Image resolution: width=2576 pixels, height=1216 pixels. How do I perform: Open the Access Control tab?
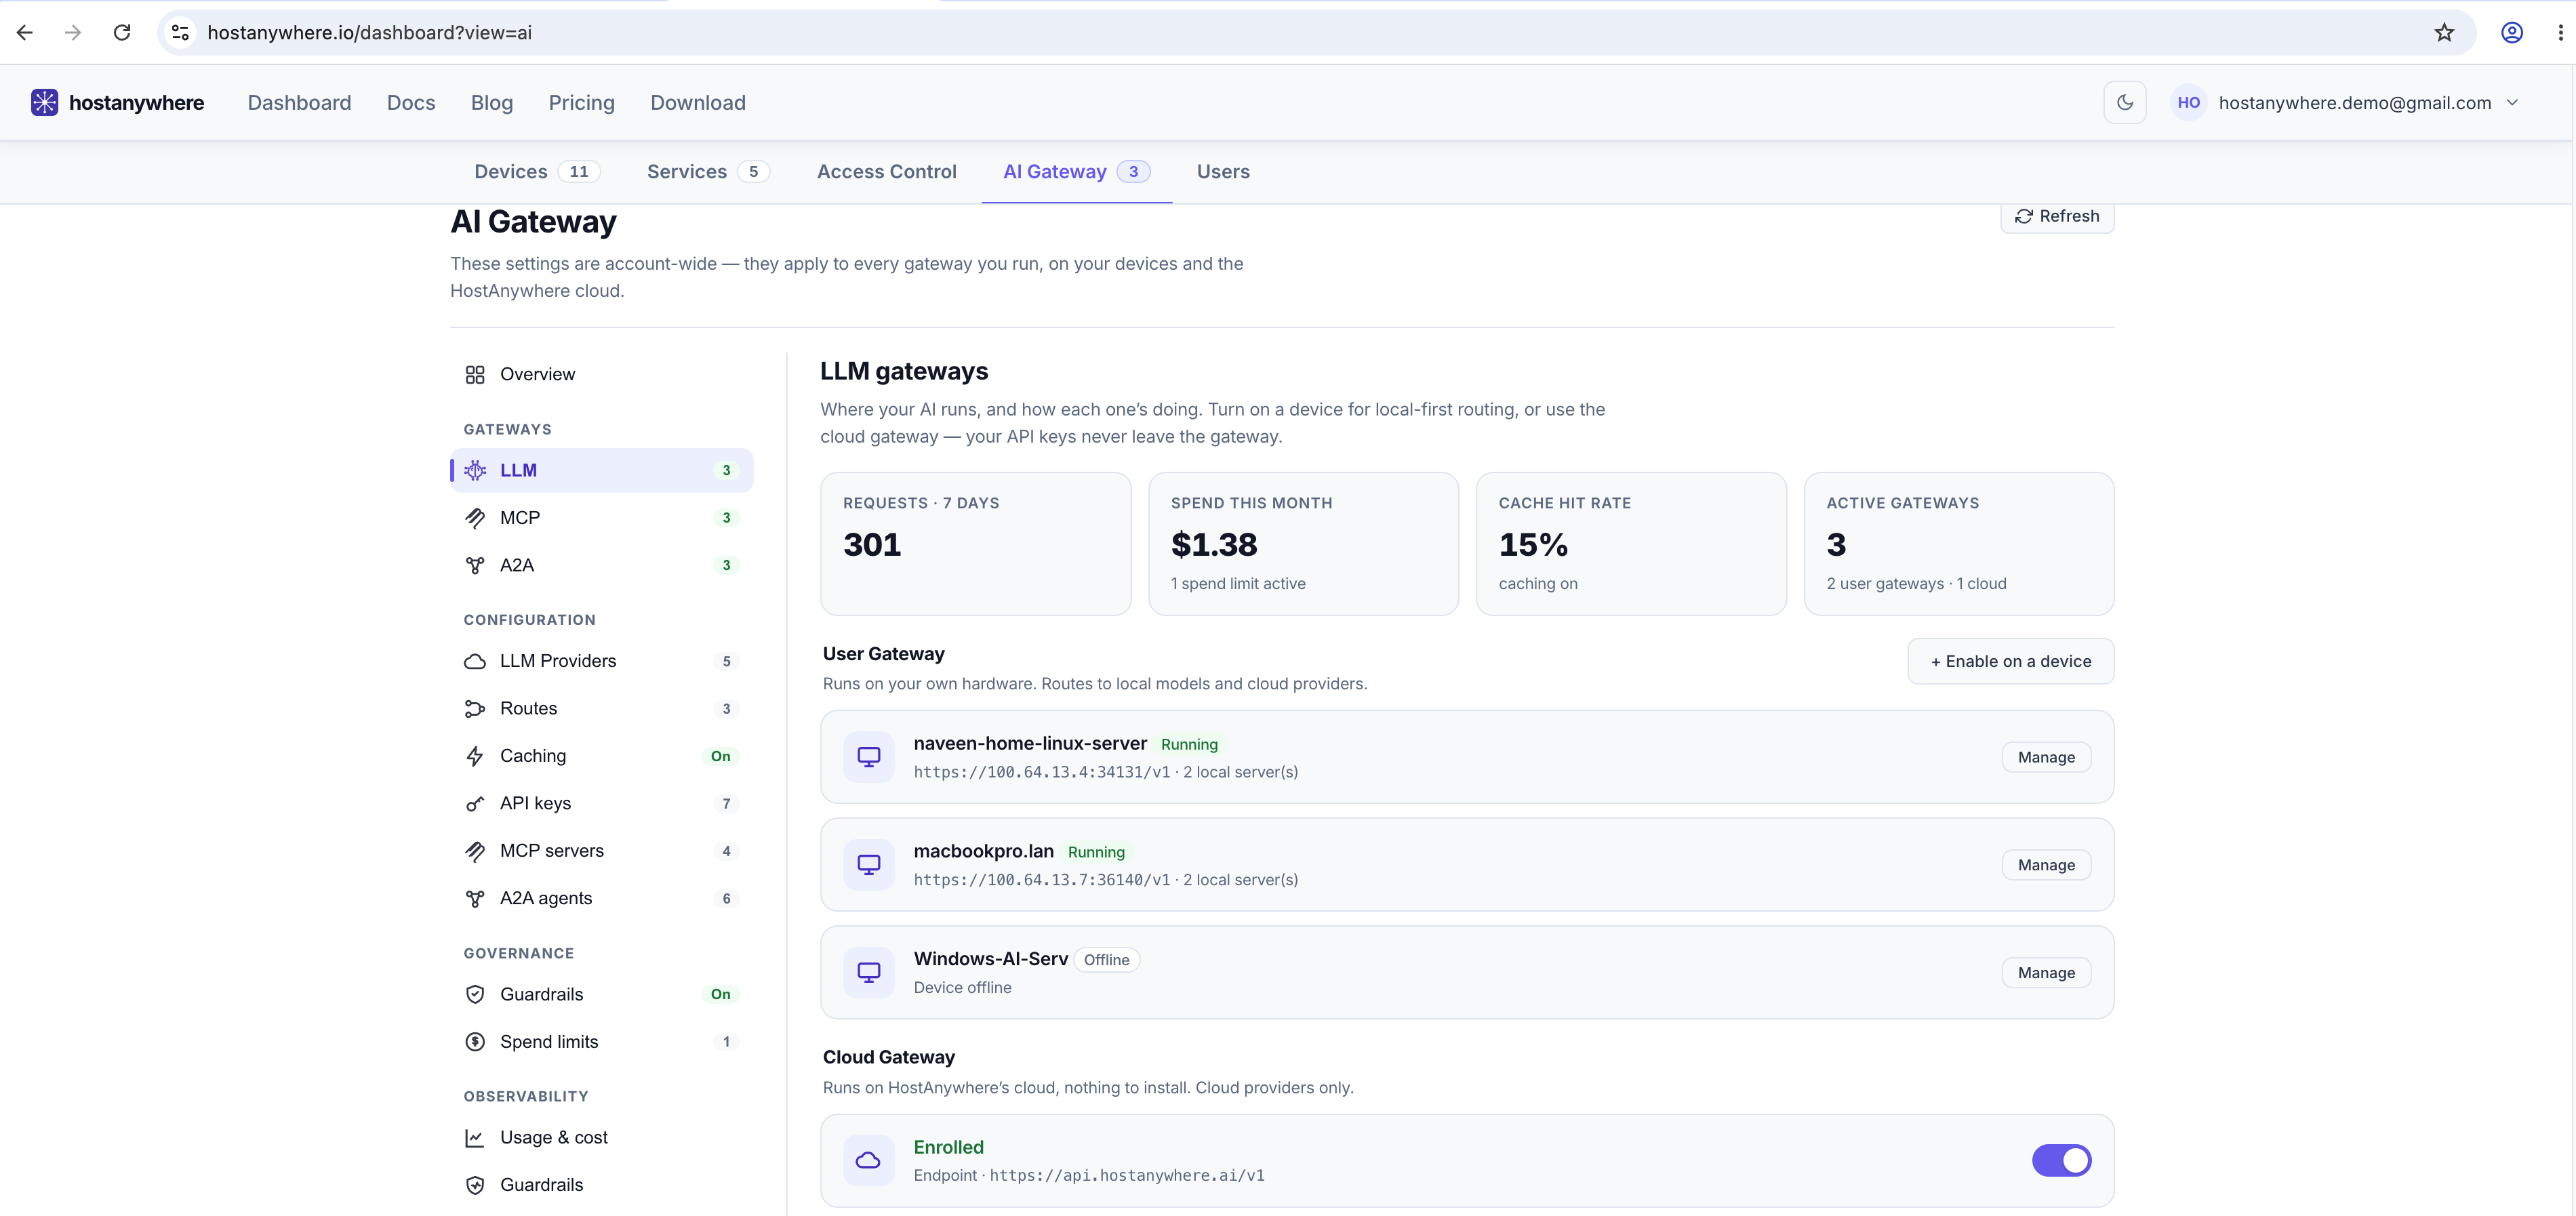[x=886, y=172]
